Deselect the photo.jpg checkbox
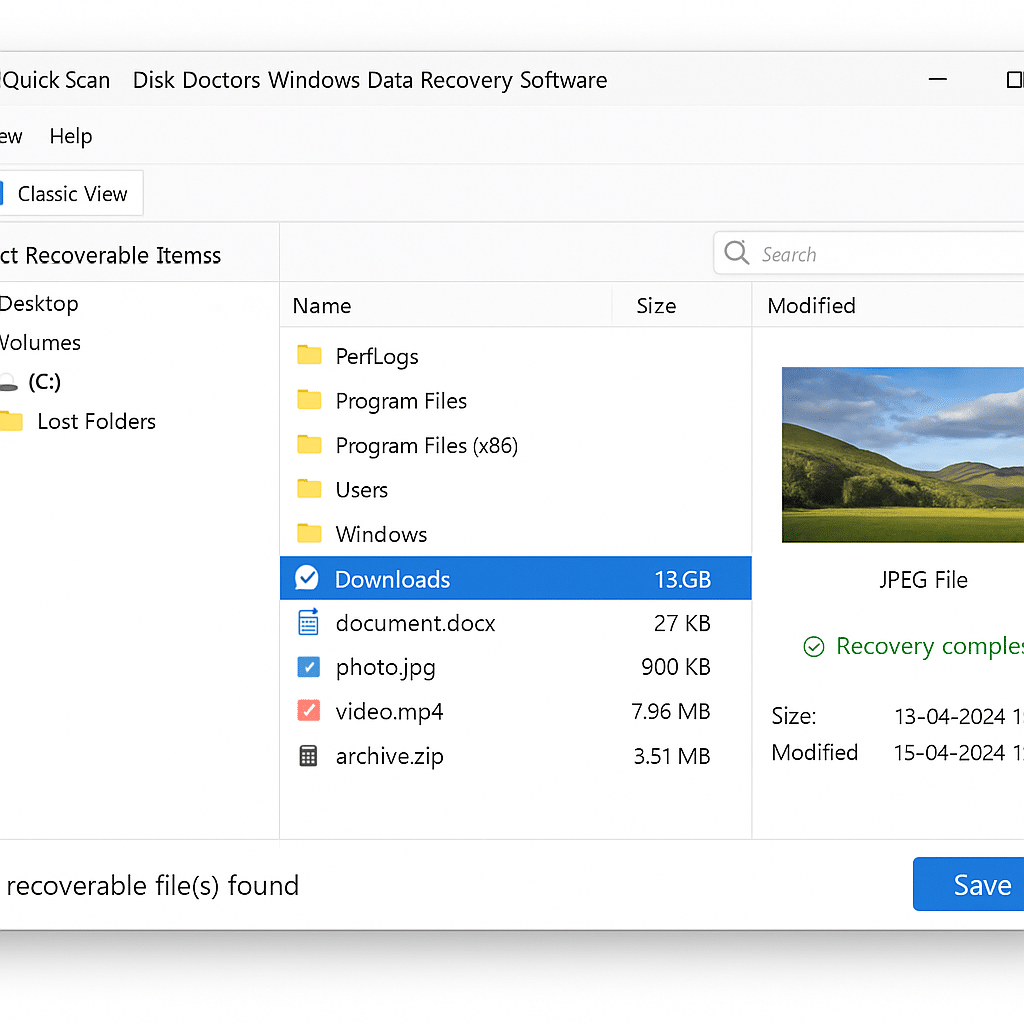This screenshot has height=1024, width=1024. pos(307,667)
